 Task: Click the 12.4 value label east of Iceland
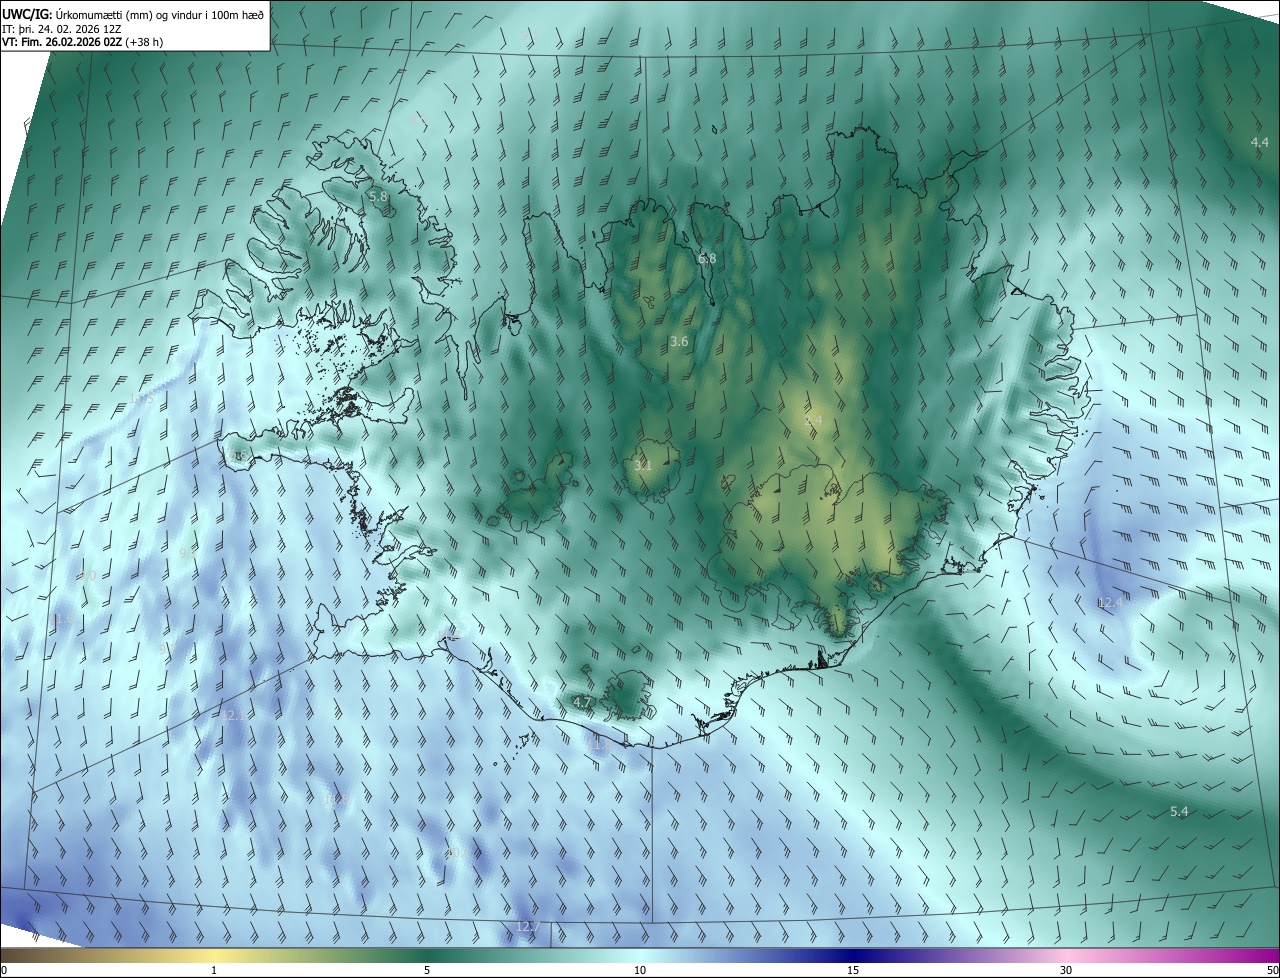click(1110, 603)
